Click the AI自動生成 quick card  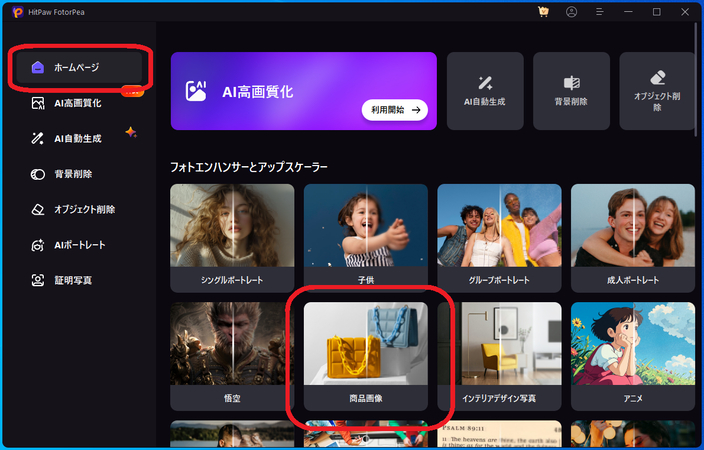tap(485, 91)
